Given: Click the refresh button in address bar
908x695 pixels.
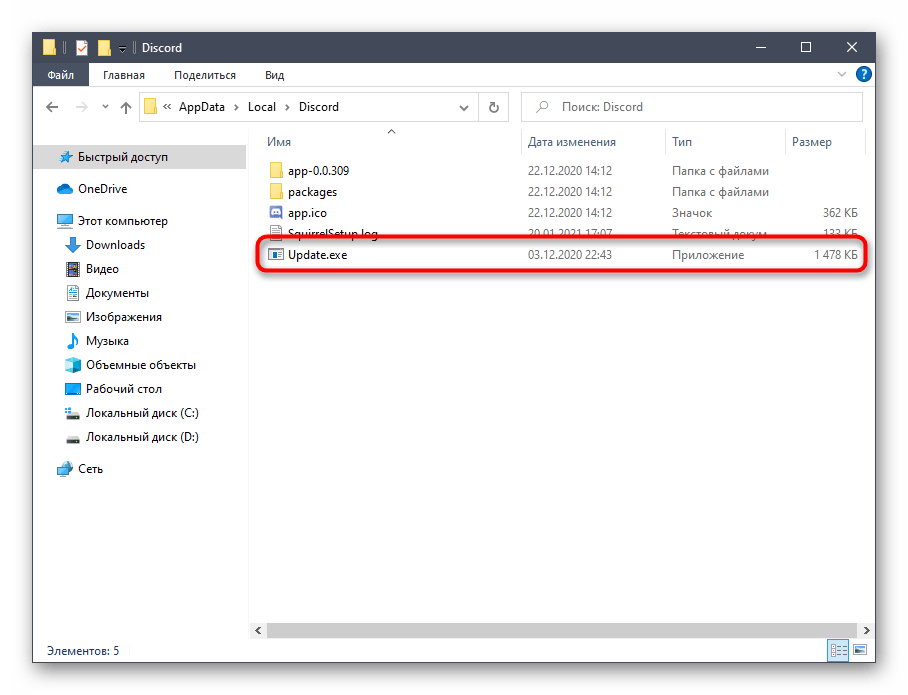Looking at the screenshot, I should [x=493, y=107].
